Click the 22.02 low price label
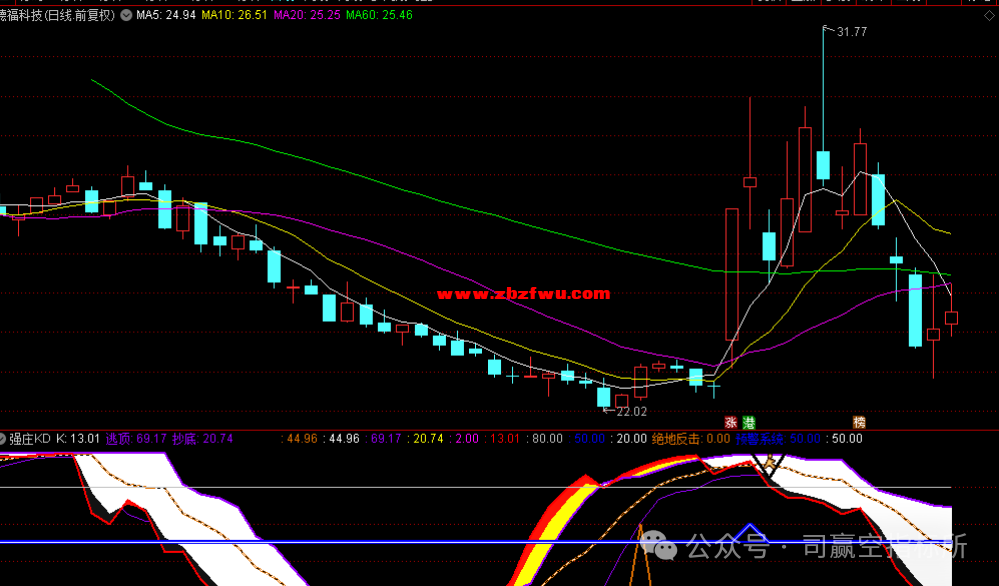Viewport: 999px width, 586px height. tap(631, 412)
